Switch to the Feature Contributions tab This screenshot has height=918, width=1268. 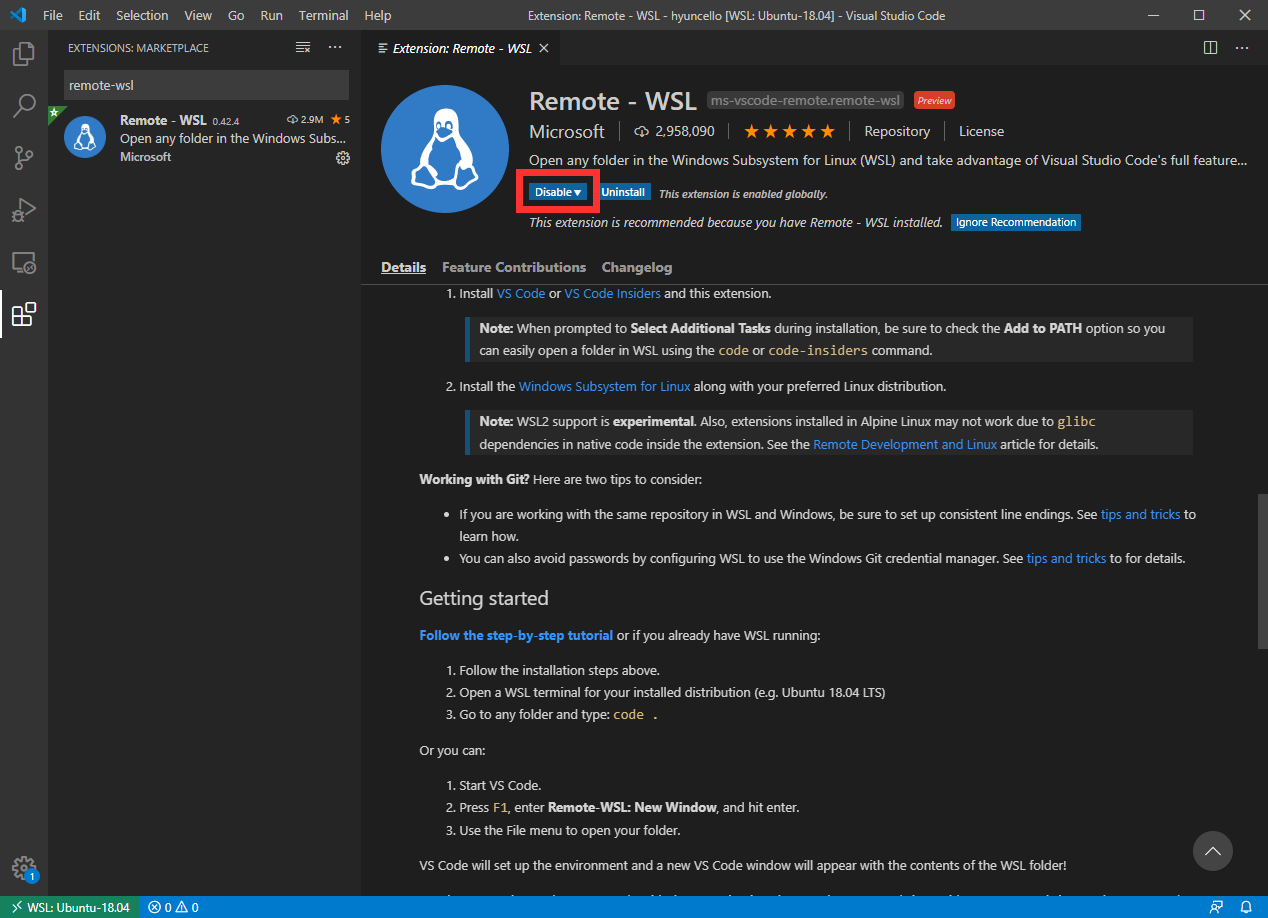(x=514, y=267)
